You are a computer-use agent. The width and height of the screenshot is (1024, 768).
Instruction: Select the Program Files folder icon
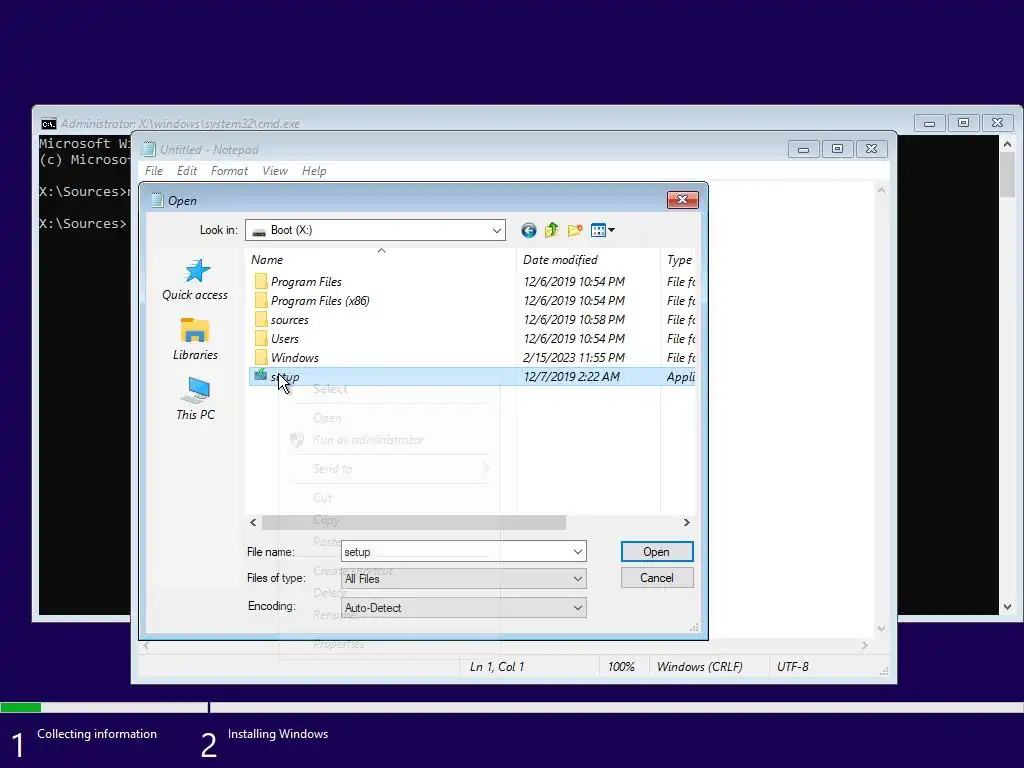pyautogui.click(x=261, y=281)
